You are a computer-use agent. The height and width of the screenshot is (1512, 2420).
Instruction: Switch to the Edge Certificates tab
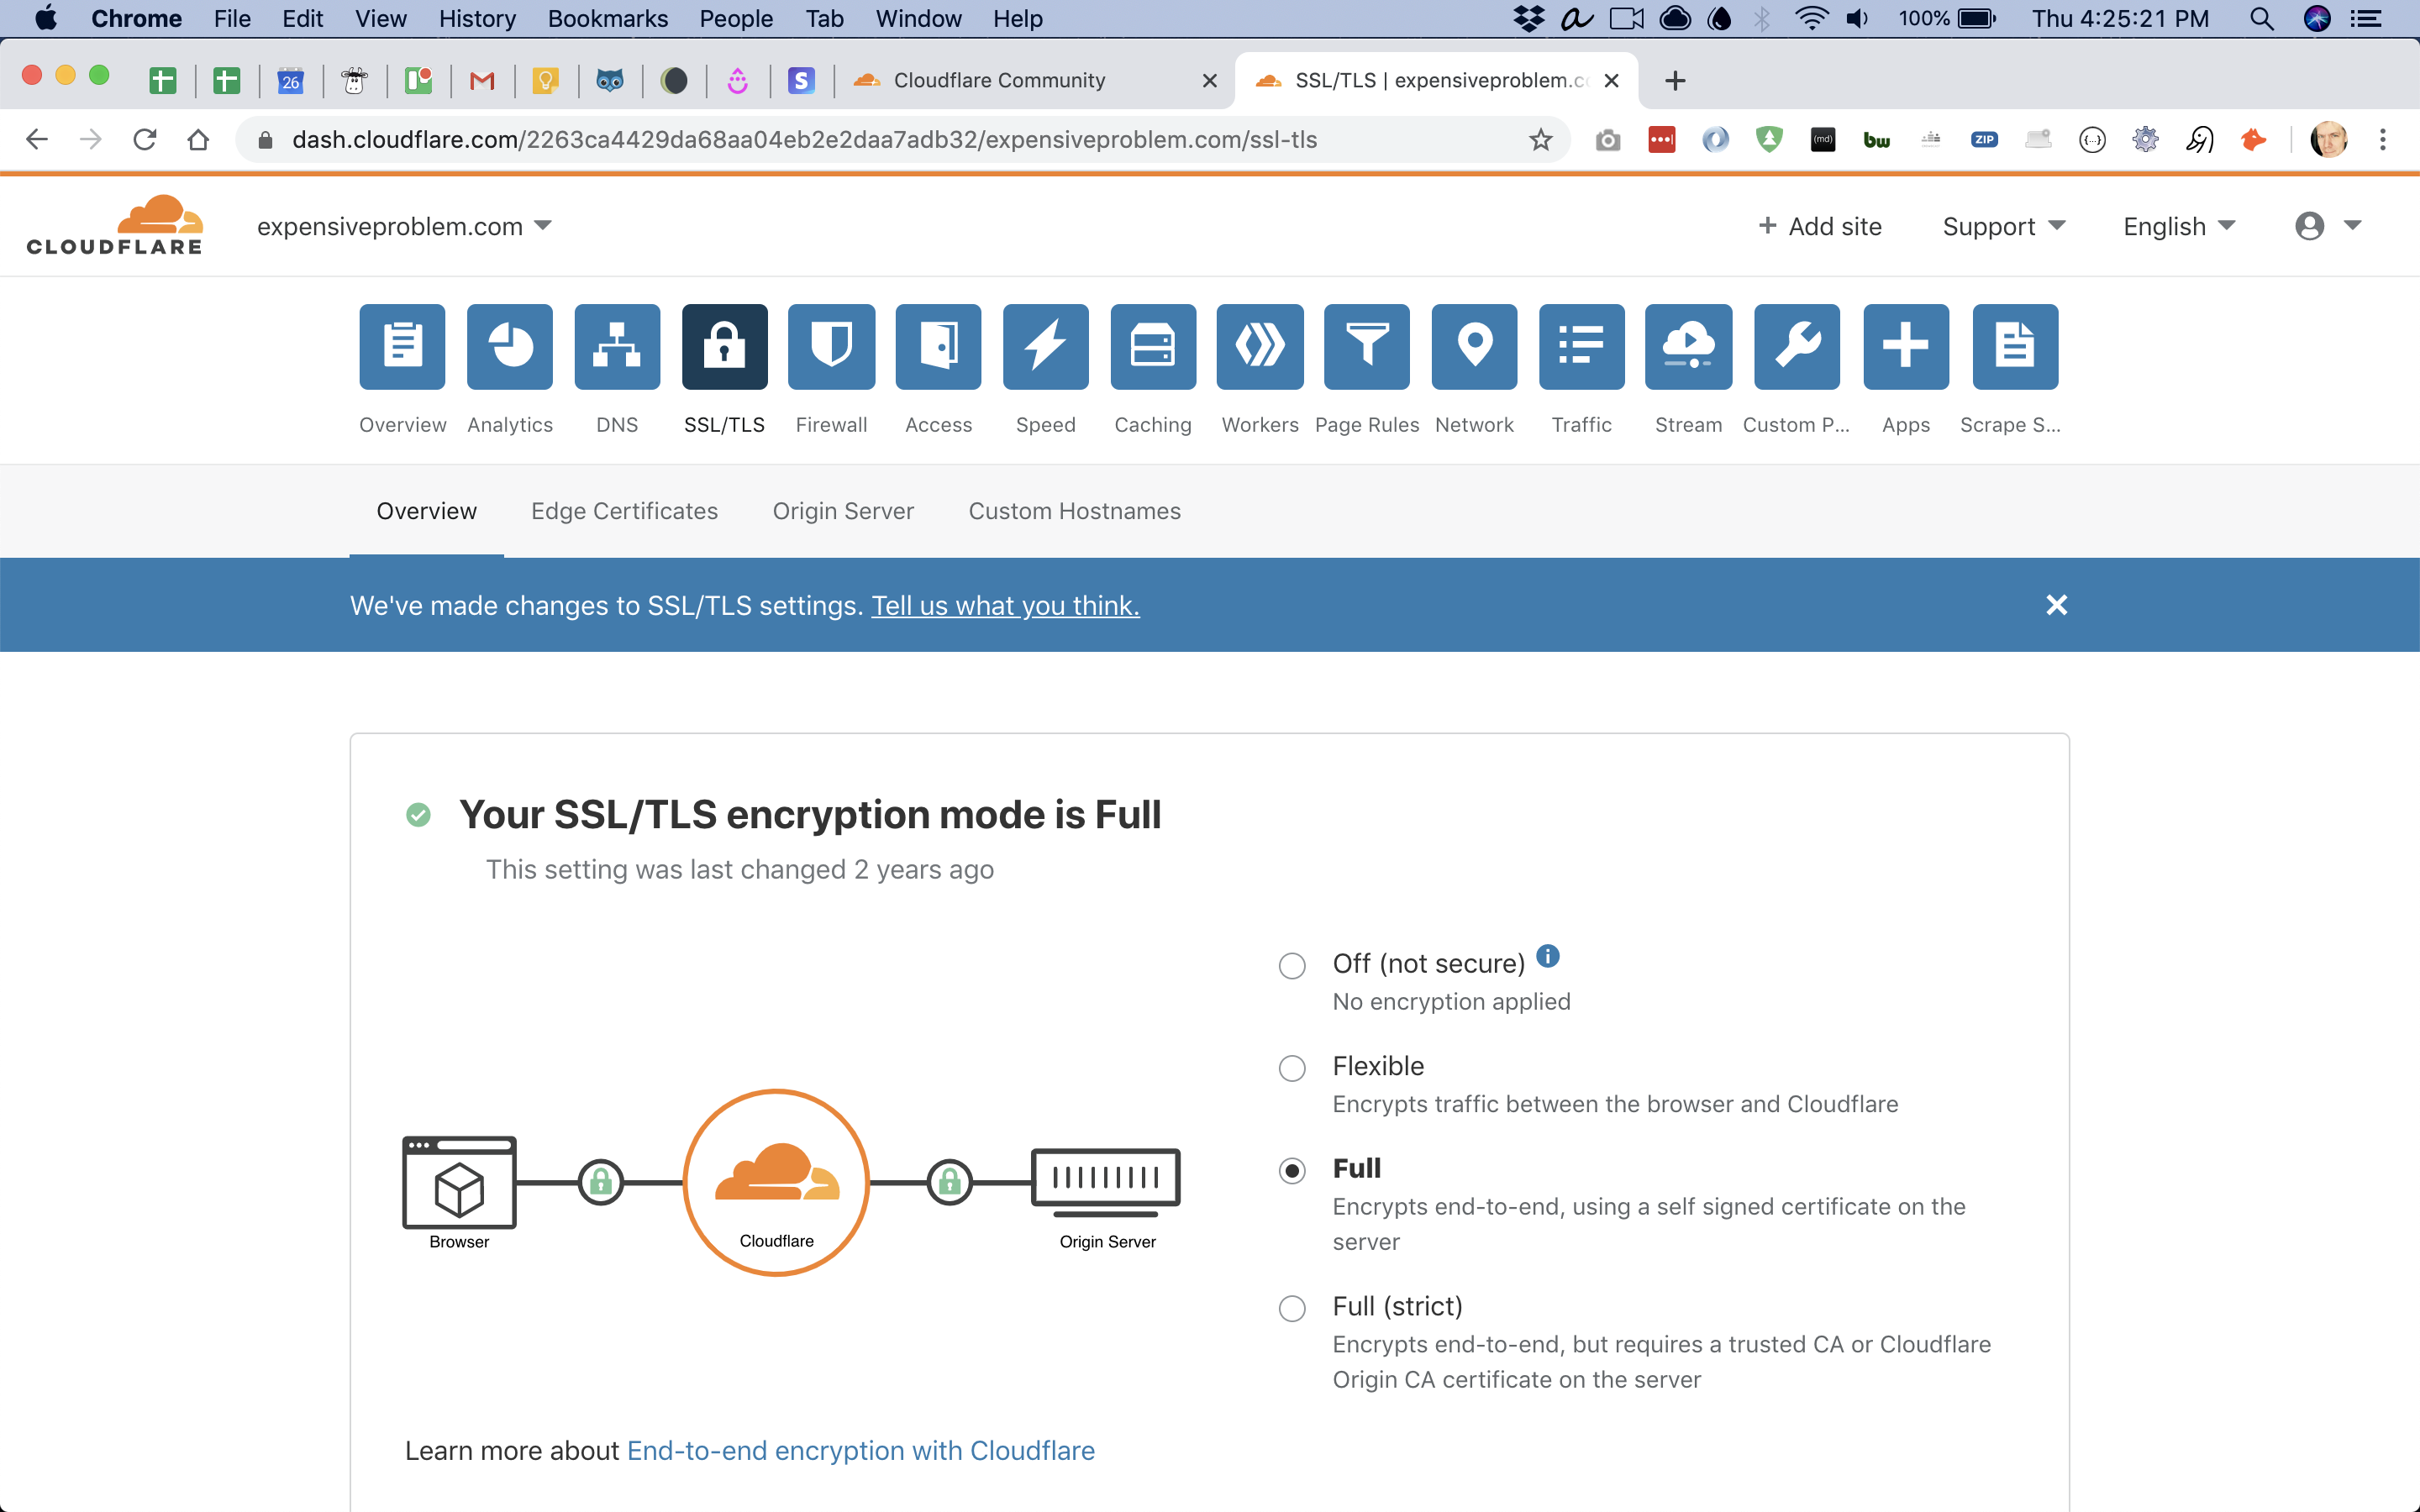coord(624,511)
